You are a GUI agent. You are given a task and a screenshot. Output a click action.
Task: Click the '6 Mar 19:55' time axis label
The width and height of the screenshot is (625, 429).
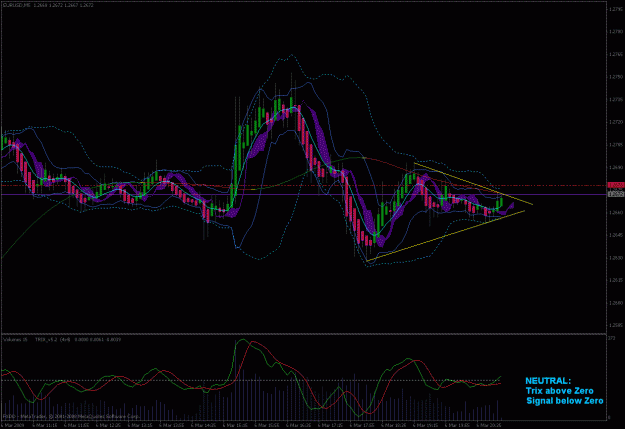(x=457, y=425)
